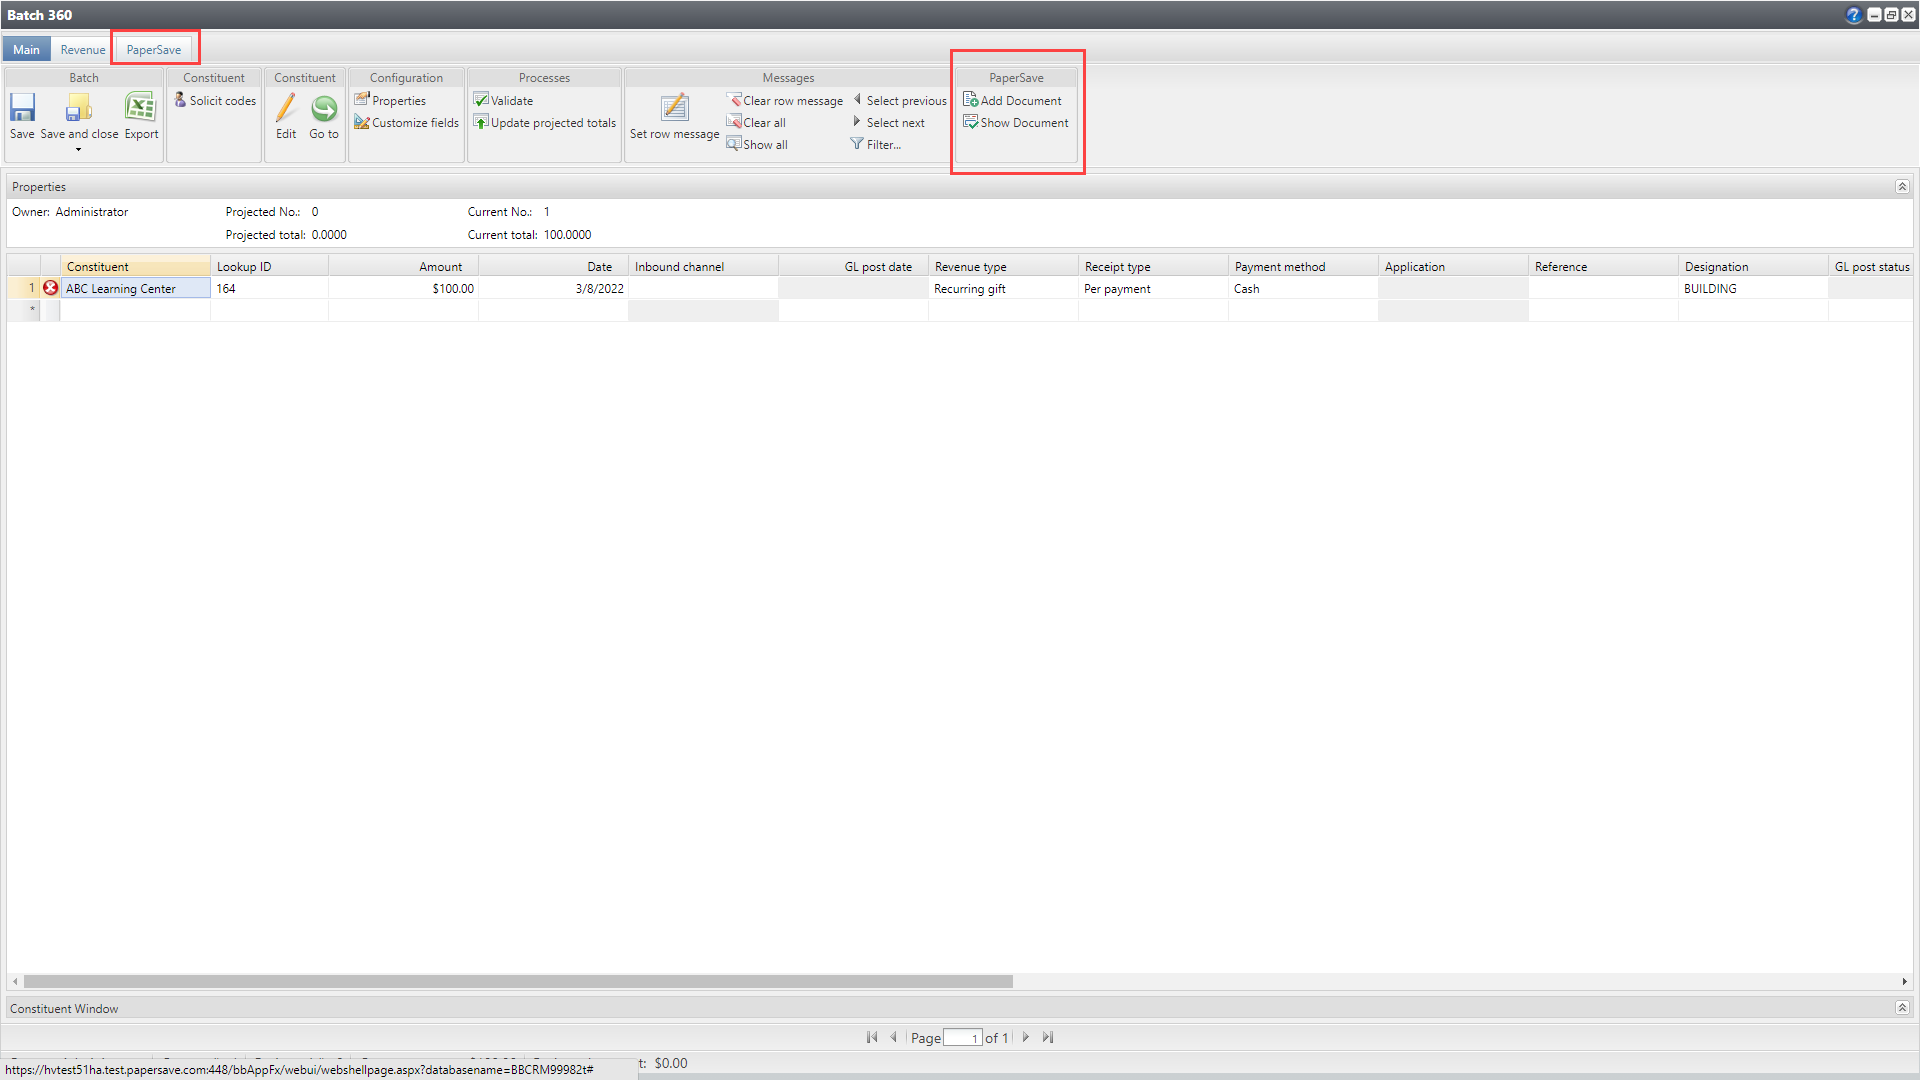Screen dimensions: 1920x1080
Task: Click the Validate checkmark button
Action: pyautogui.click(x=504, y=101)
